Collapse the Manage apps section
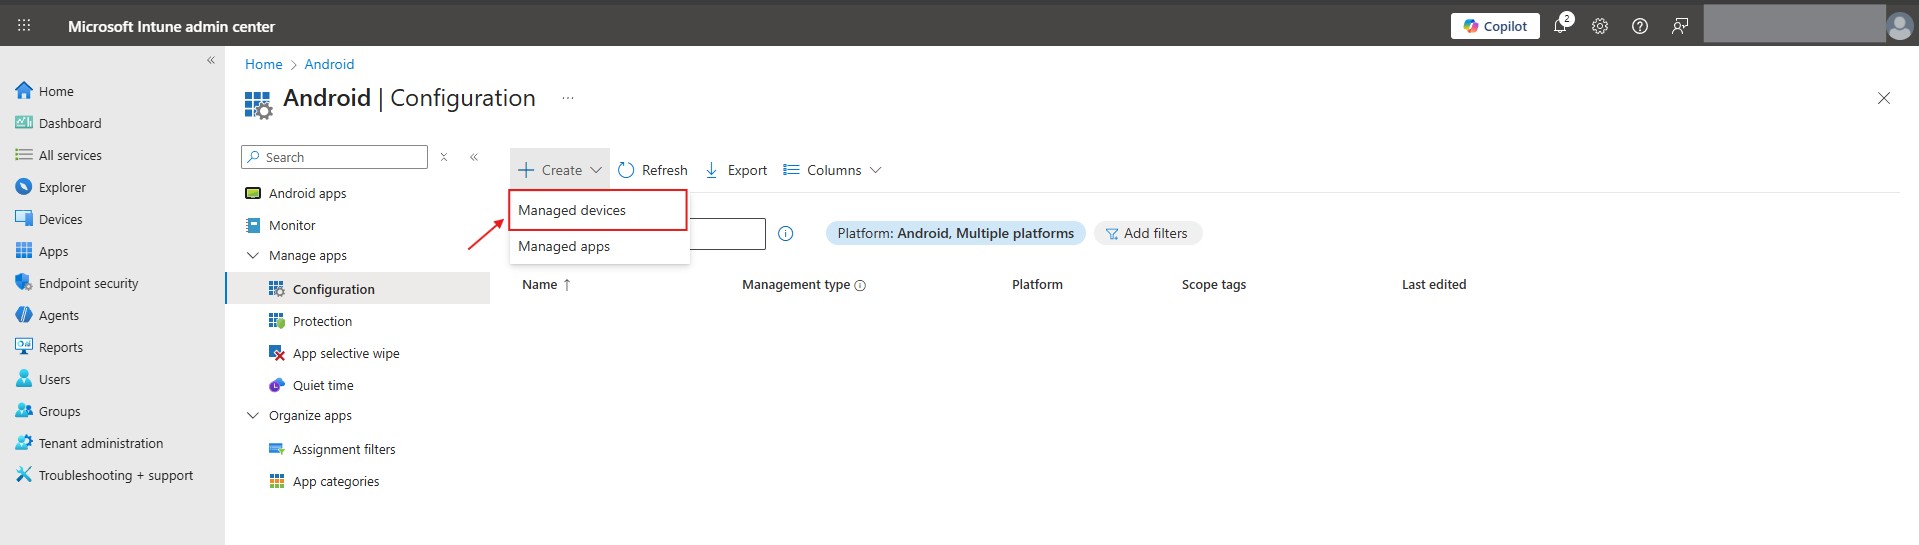This screenshot has width=1919, height=545. (253, 256)
